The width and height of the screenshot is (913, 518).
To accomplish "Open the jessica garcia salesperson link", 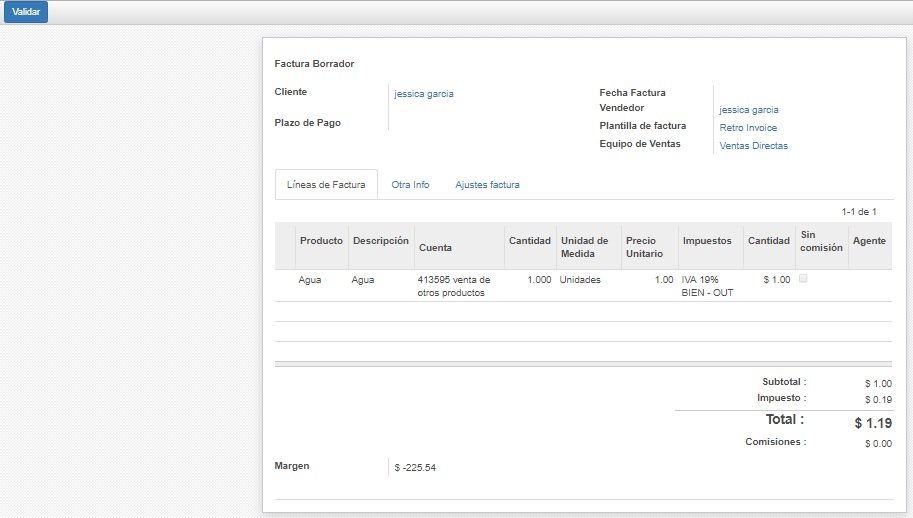I will click(749, 110).
